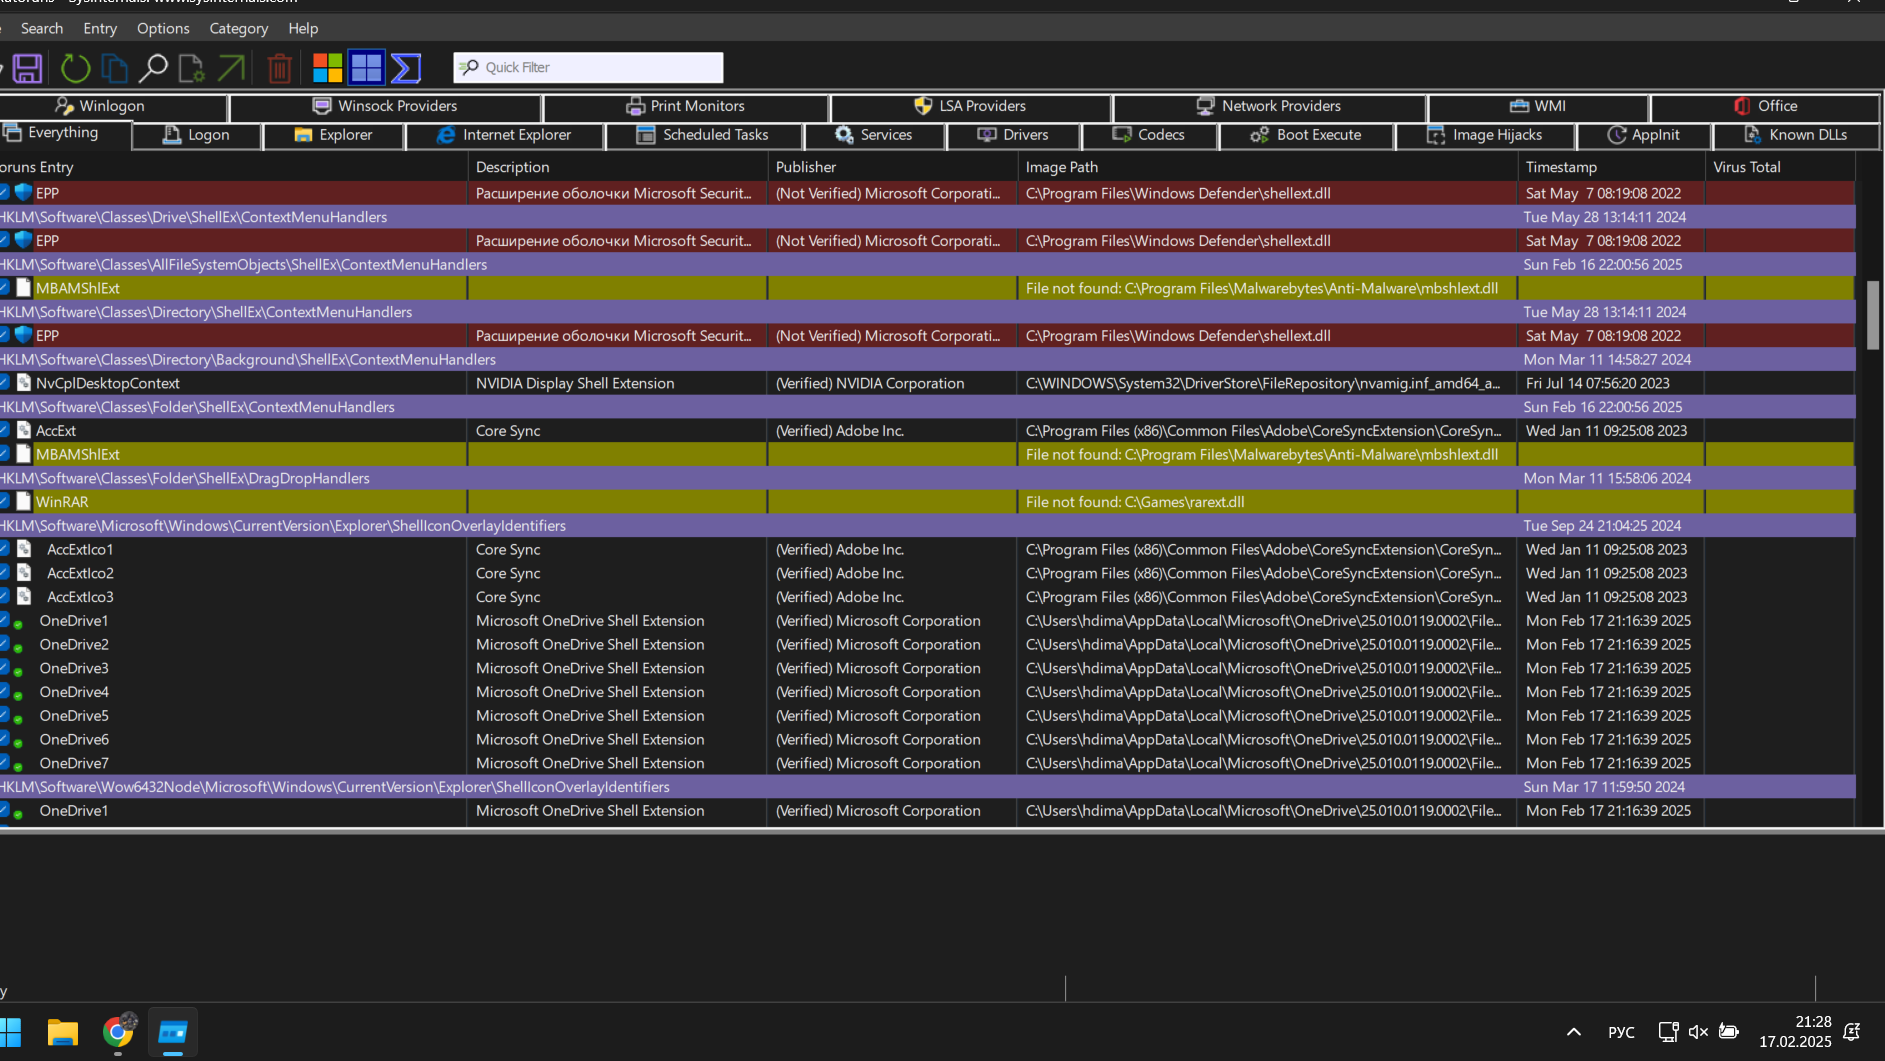Sort by the Publisher column header
This screenshot has height=1061, width=1885.
[892, 167]
